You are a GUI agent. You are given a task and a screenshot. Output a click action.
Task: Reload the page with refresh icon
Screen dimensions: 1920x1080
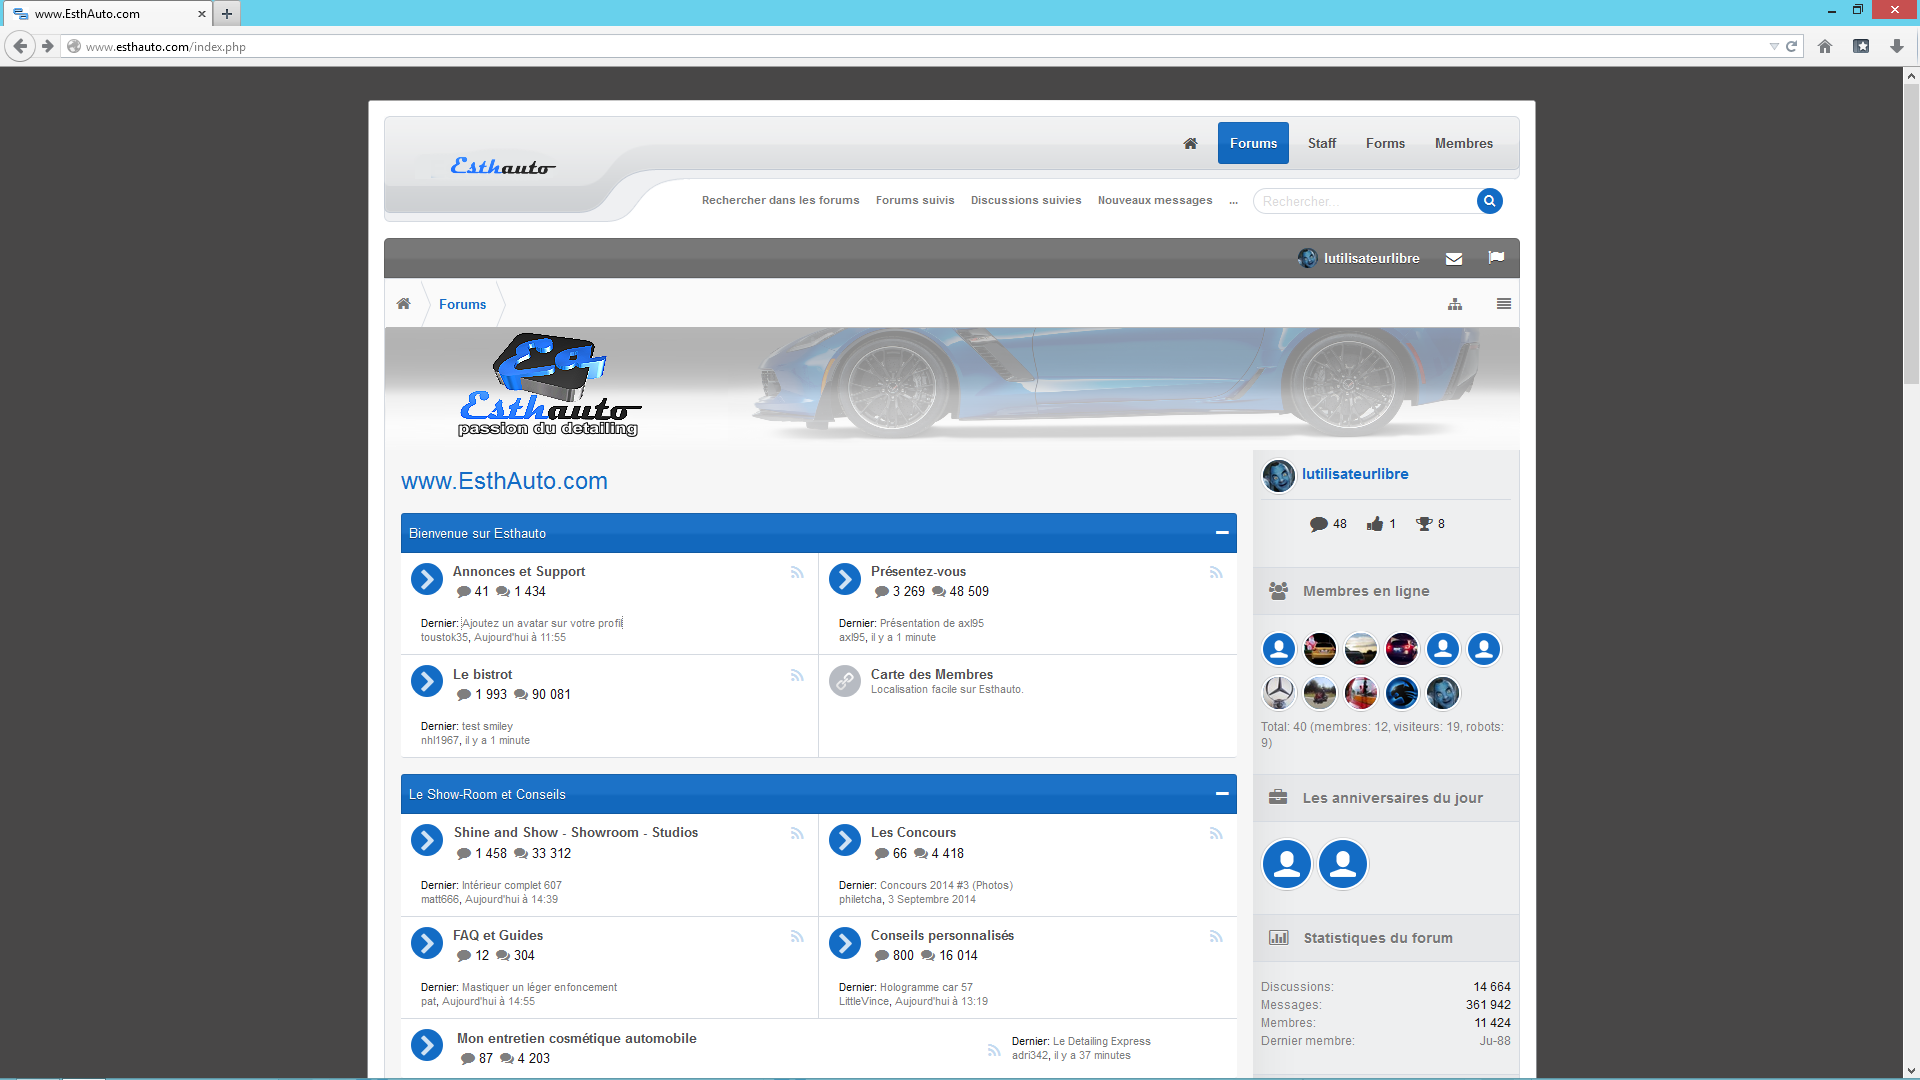click(x=1792, y=46)
